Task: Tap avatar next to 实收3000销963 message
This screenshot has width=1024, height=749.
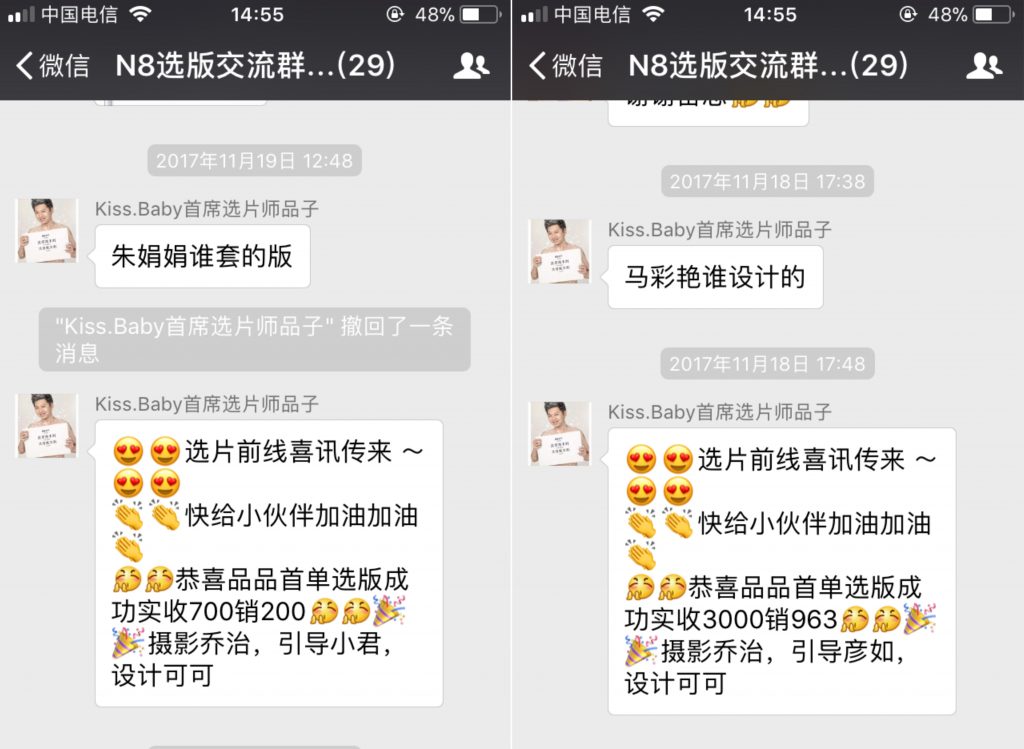Action: pyautogui.click(x=559, y=434)
